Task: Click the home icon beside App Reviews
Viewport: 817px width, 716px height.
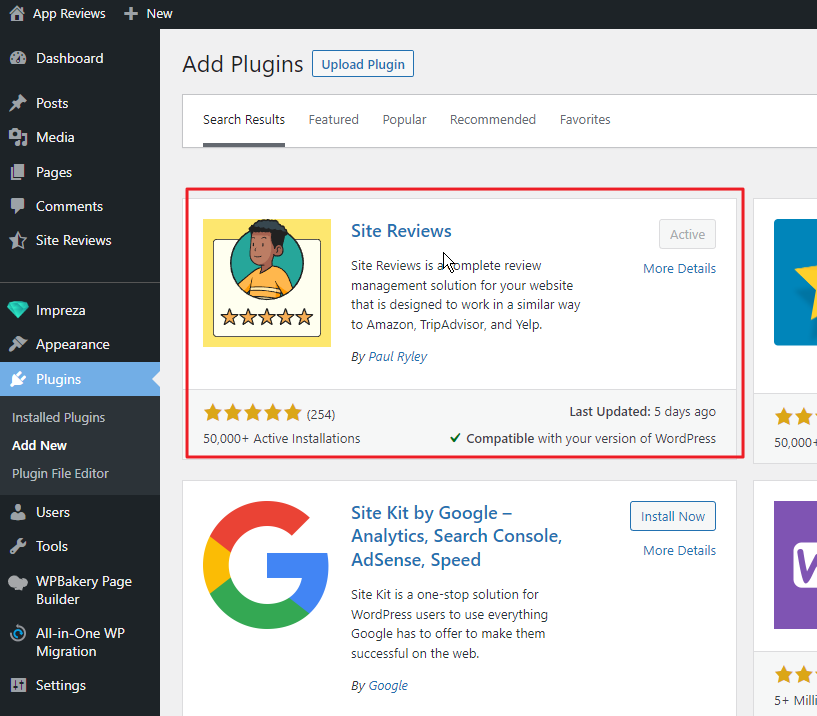Action: click(17, 13)
